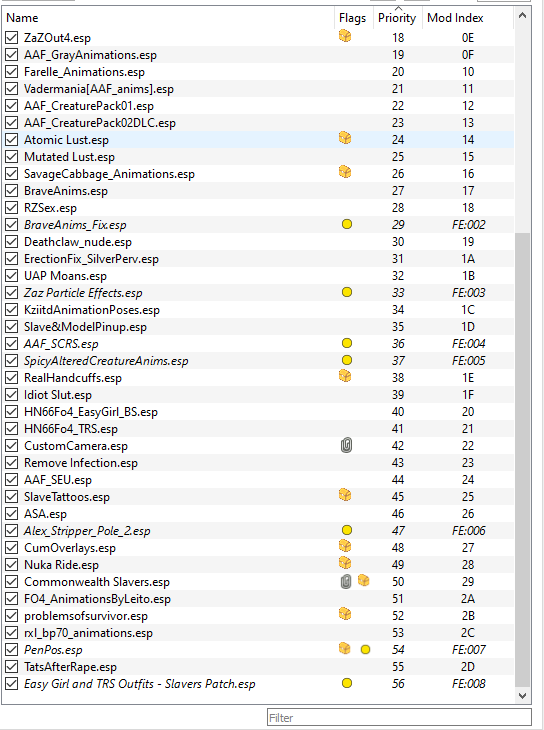Screen dimensions: 544x730
Task: Click the archive box icon for RealHandcuffs.esp
Action: (345, 376)
